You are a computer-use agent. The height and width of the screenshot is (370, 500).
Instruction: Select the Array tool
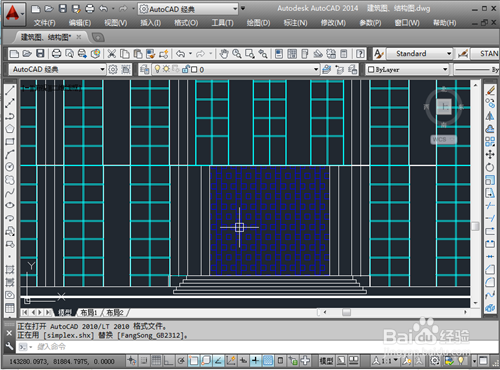[490, 141]
